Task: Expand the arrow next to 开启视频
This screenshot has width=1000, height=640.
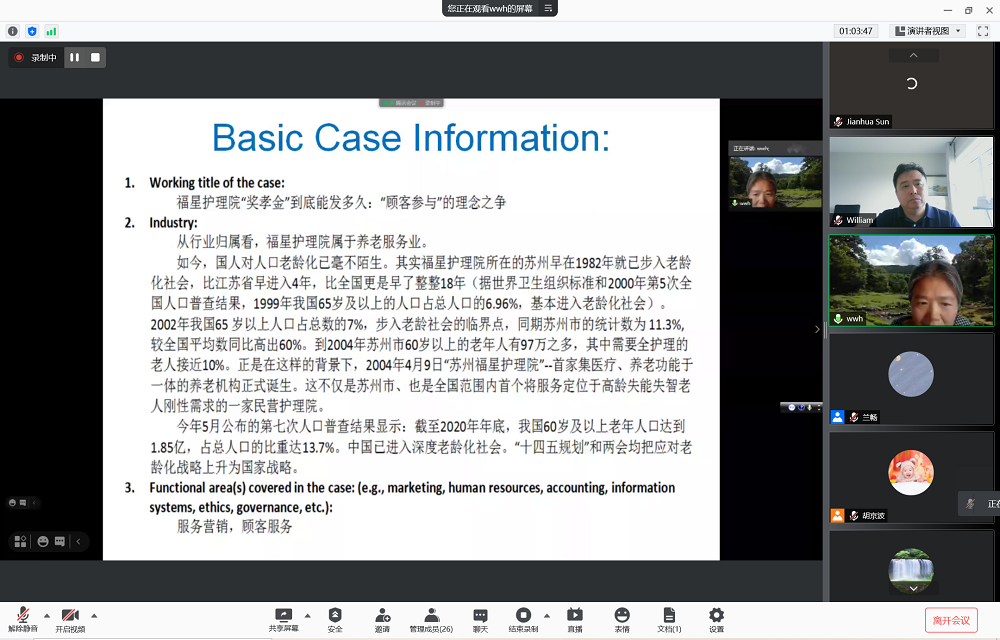Action: click(x=94, y=615)
